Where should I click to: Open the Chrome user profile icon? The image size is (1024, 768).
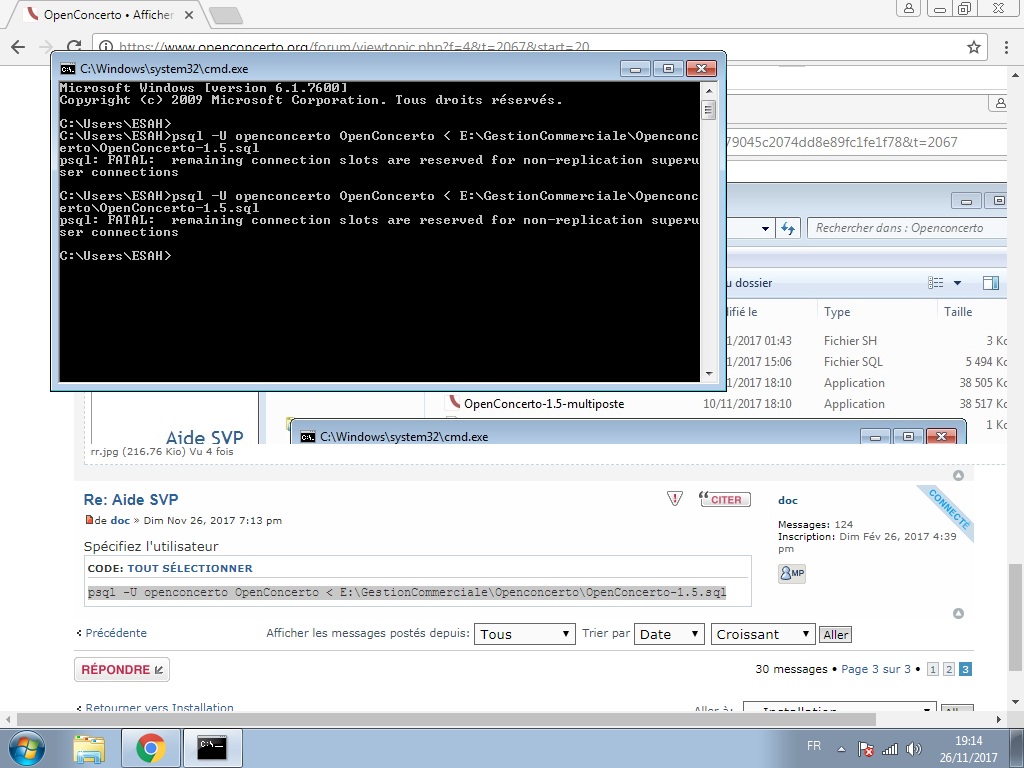coord(908,8)
